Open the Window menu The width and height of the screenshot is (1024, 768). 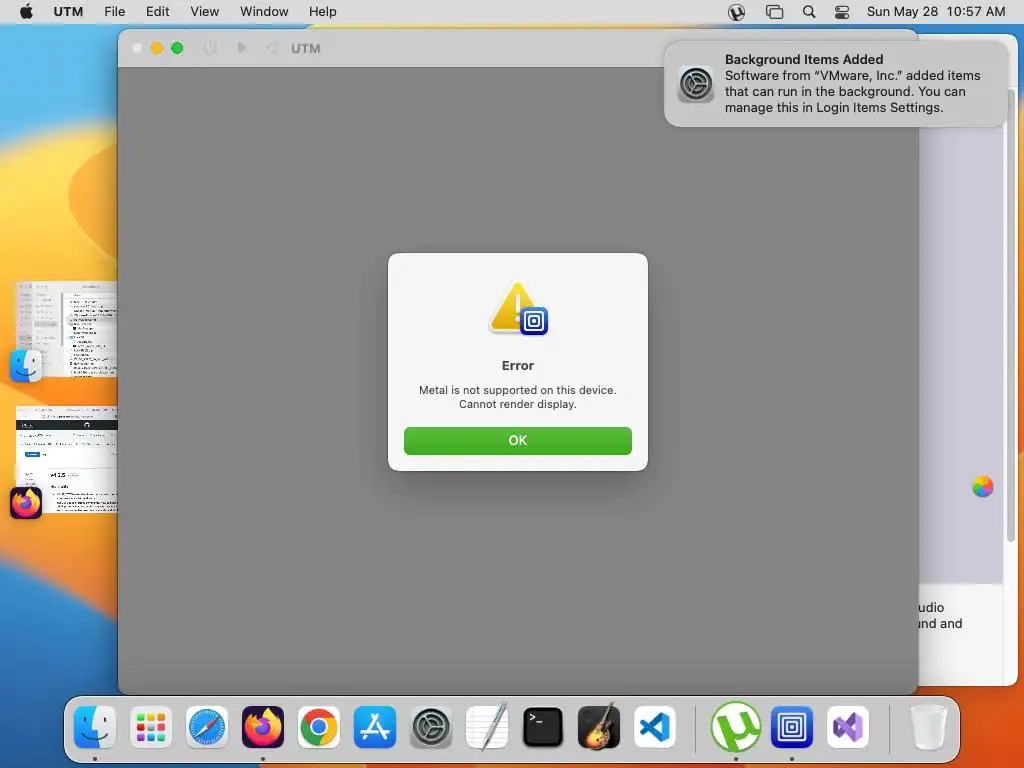tap(264, 12)
